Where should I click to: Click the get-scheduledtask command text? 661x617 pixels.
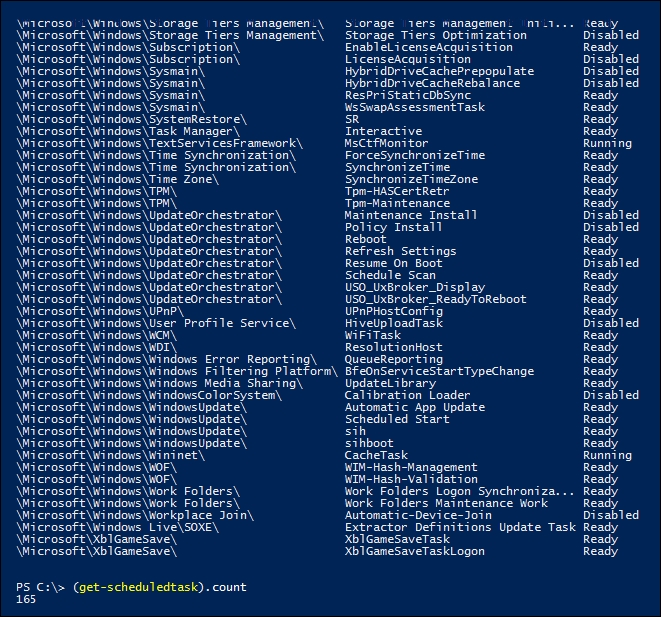(x=138, y=587)
